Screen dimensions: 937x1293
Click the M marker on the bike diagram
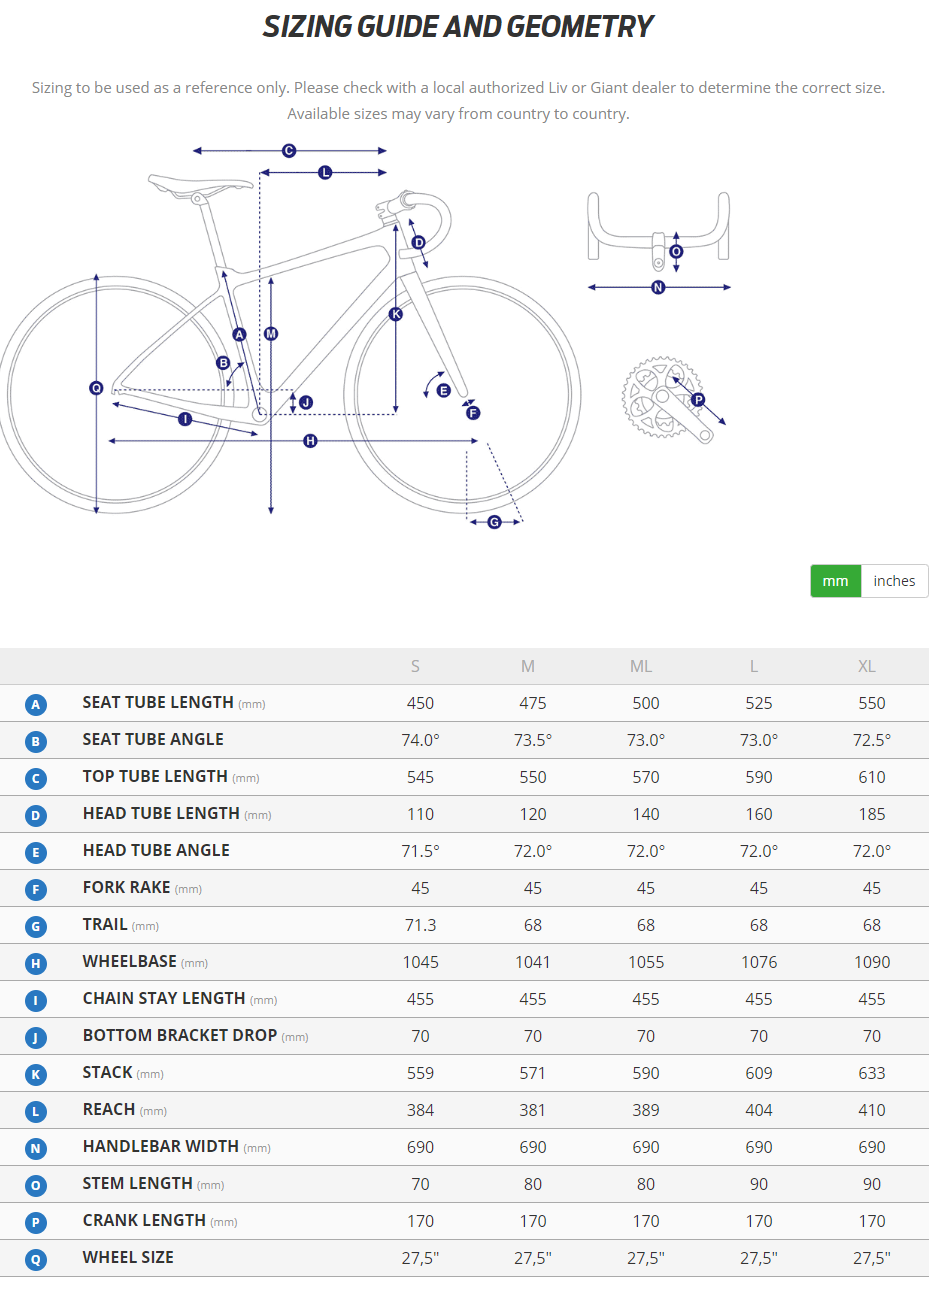[x=271, y=334]
